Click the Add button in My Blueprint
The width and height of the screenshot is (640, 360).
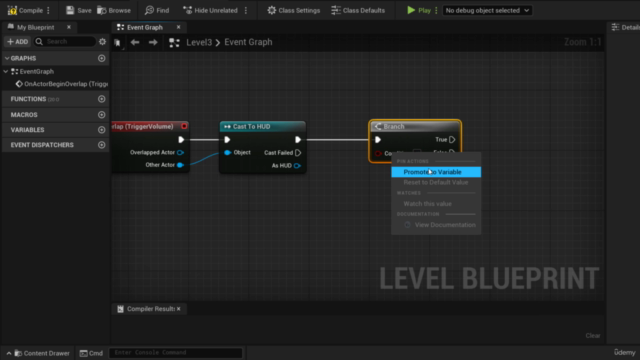coord(18,42)
